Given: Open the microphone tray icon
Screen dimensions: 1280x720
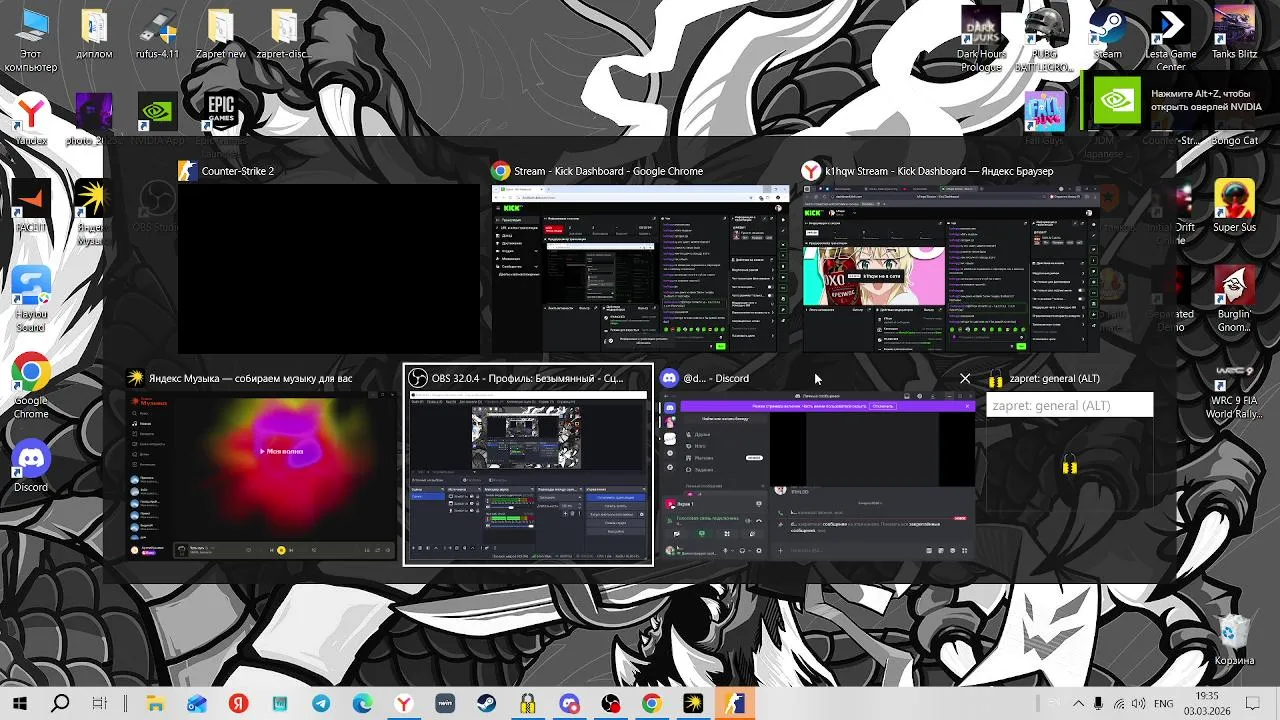Looking at the screenshot, I should pos(1098,704).
